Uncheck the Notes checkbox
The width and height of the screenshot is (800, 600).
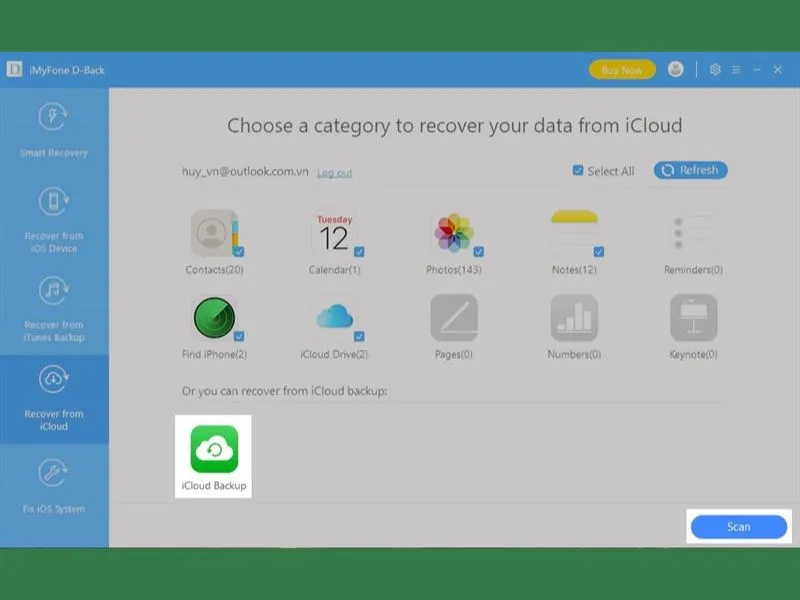coord(599,252)
